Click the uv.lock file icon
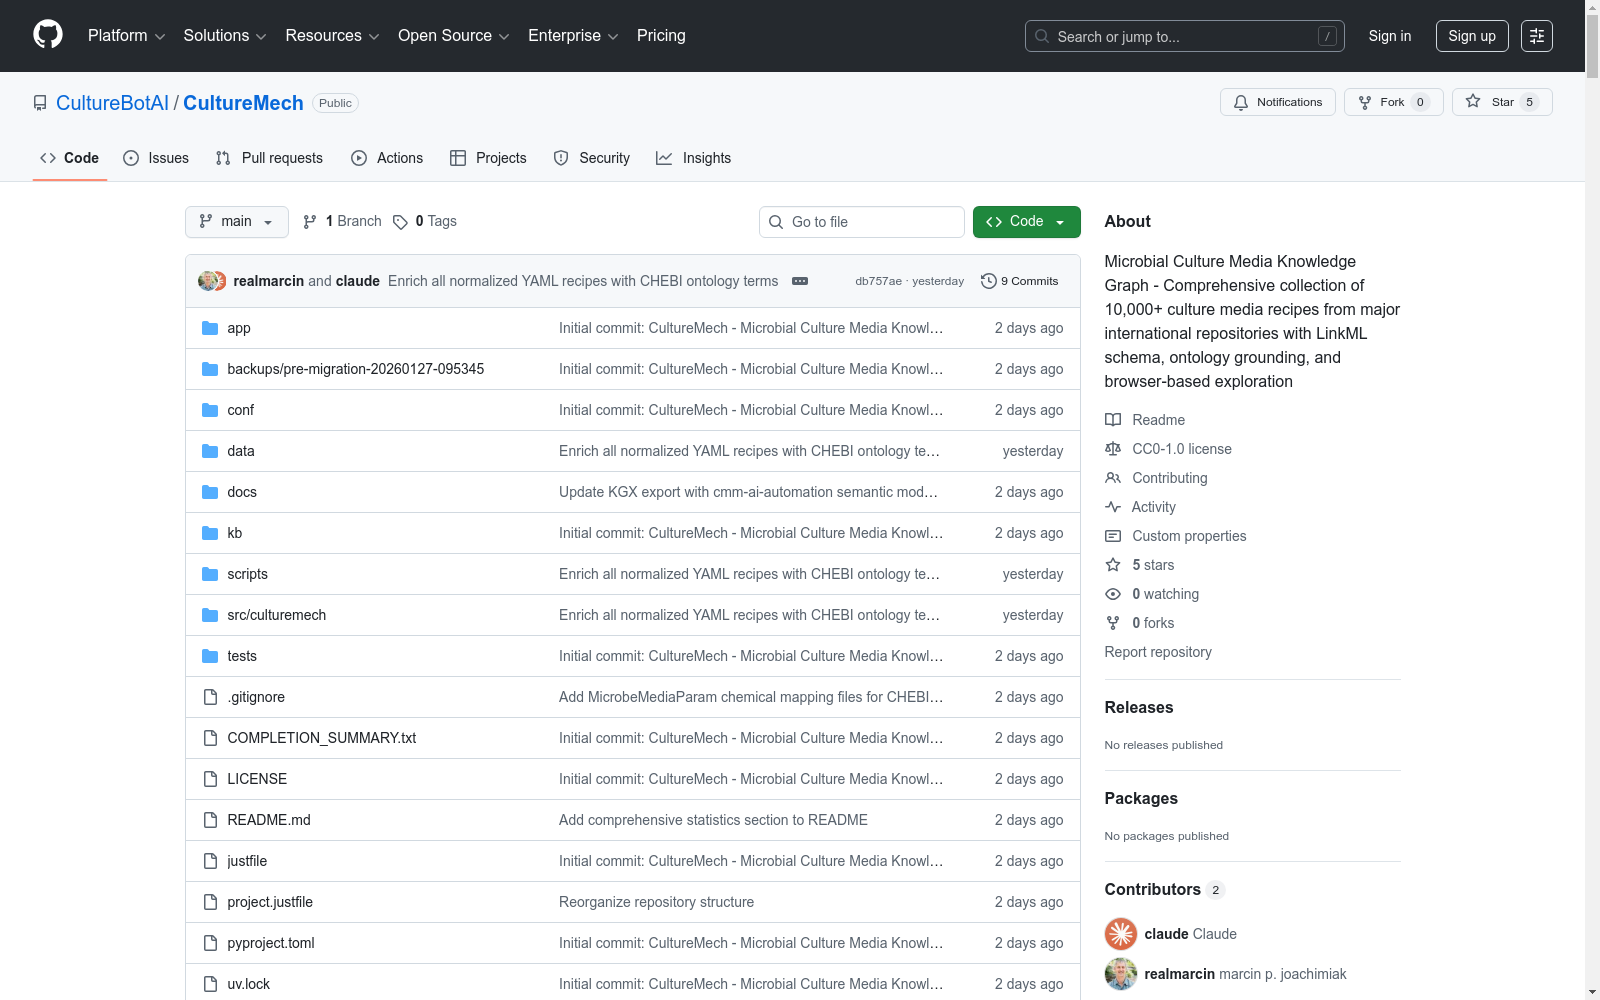This screenshot has height=1000, width=1600. [x=210, y=984]
